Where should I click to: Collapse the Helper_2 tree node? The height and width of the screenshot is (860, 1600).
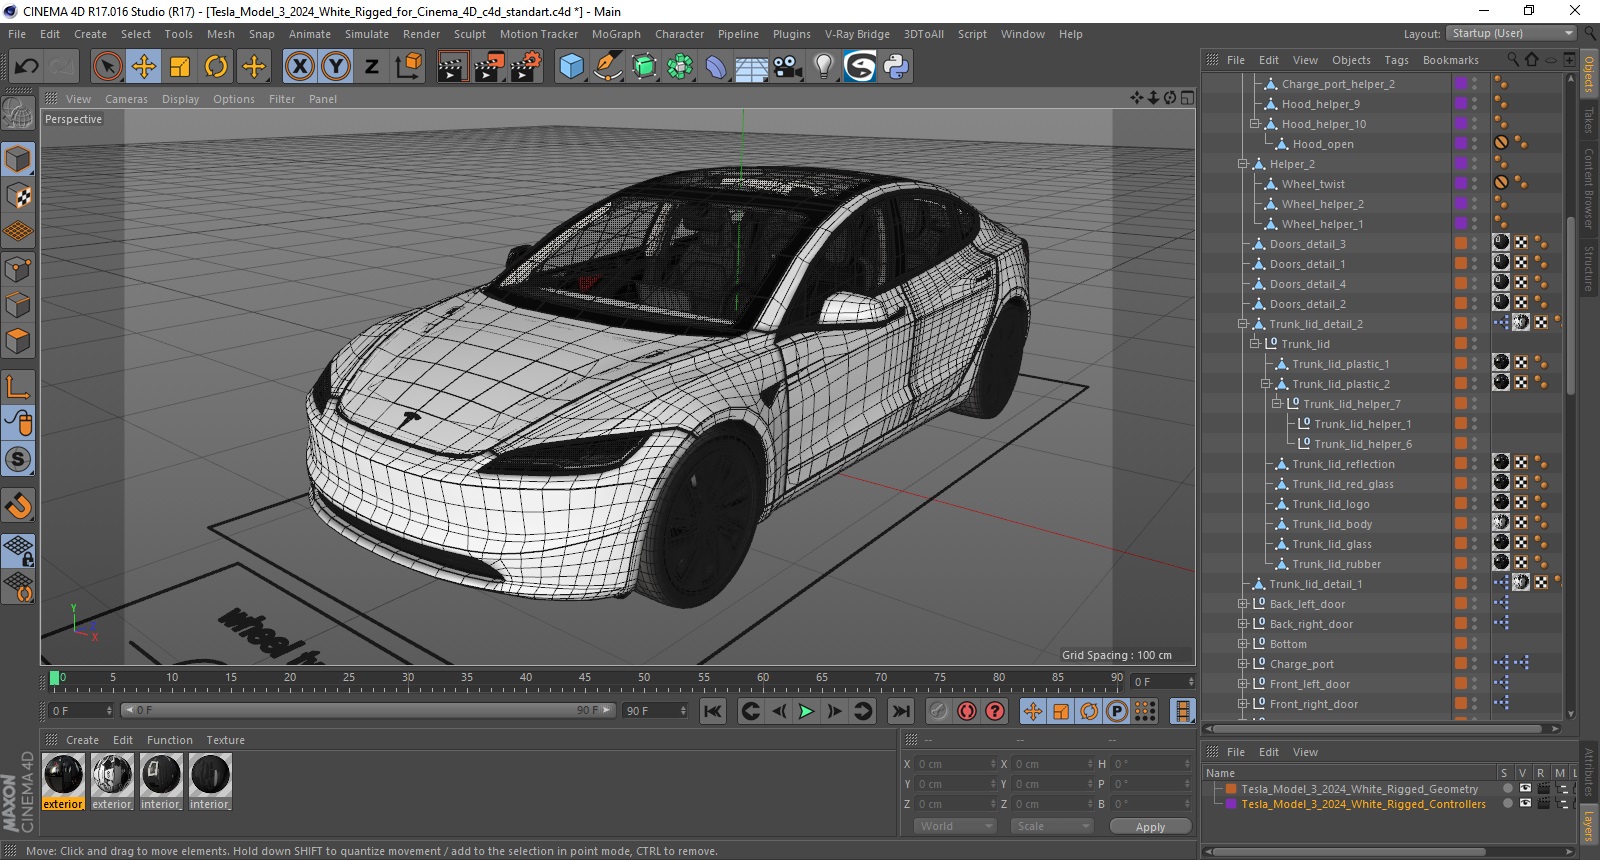(1243, 164)
